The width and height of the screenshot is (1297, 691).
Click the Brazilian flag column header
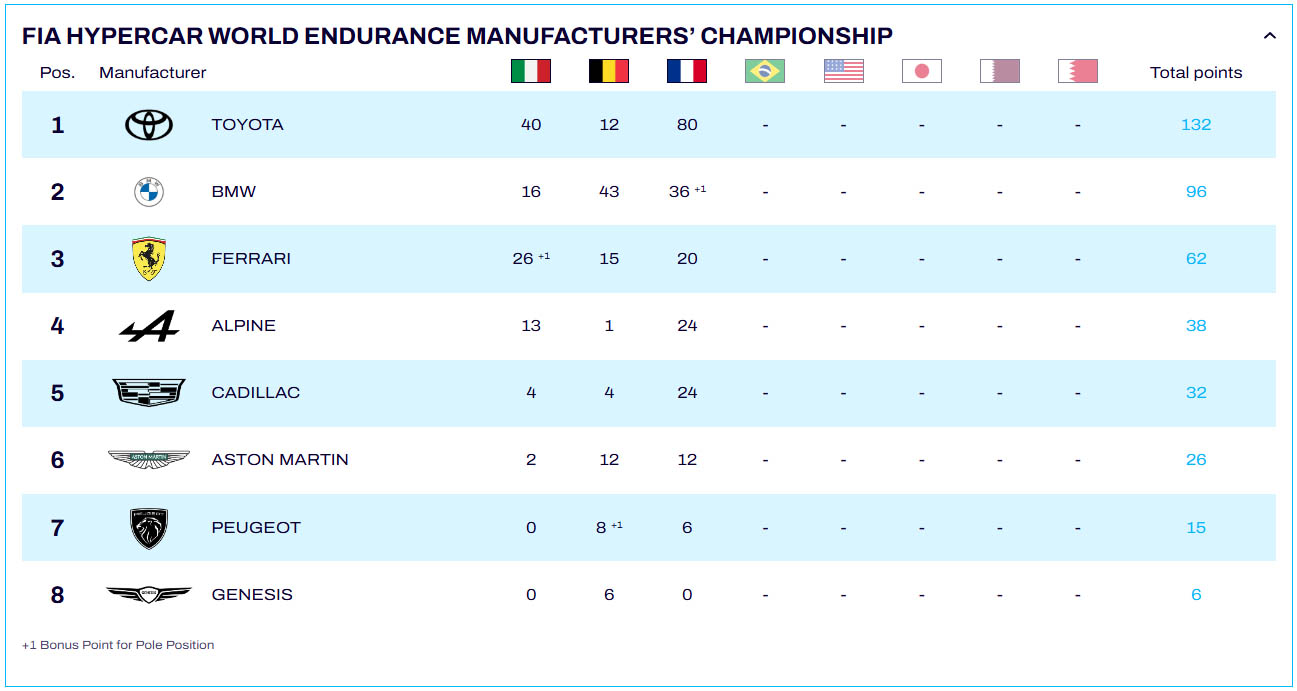coord(765,71)
